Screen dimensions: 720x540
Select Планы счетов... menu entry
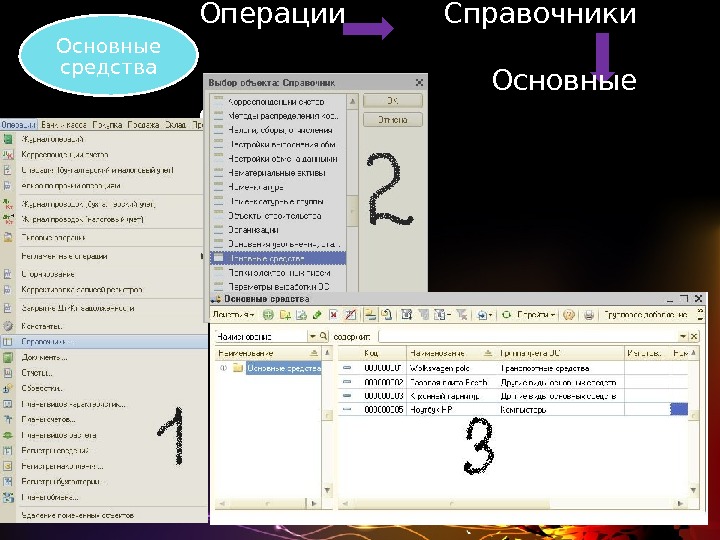click(x=48, y=419)
